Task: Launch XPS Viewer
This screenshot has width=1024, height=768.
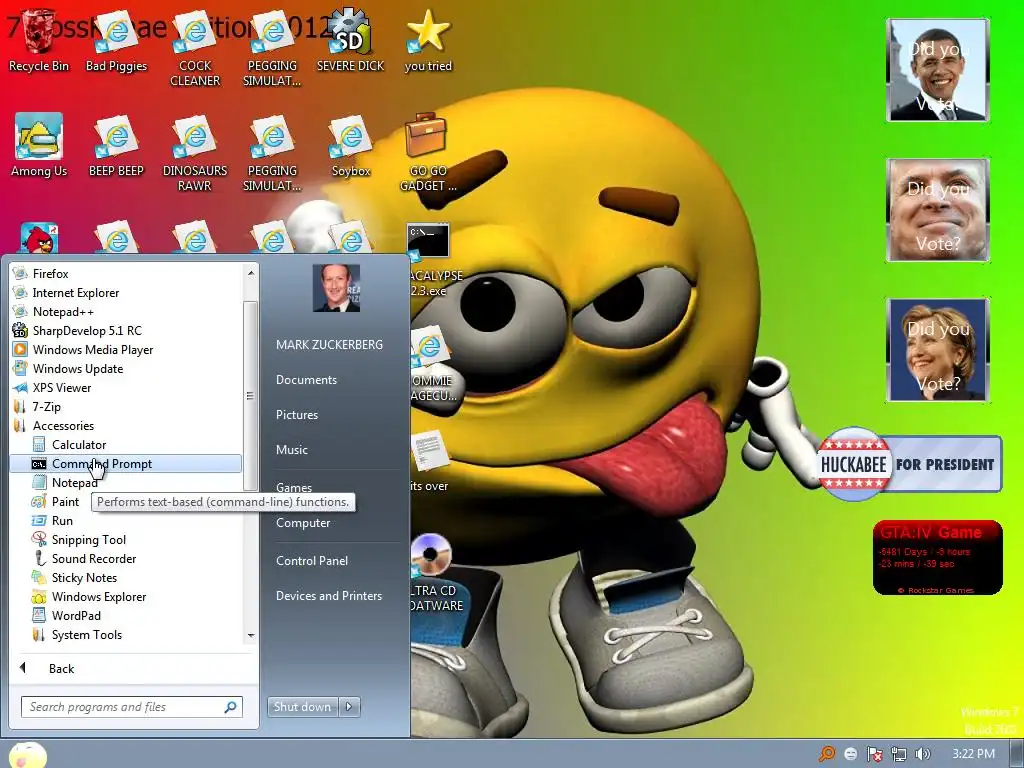Action: coord(62,387)
